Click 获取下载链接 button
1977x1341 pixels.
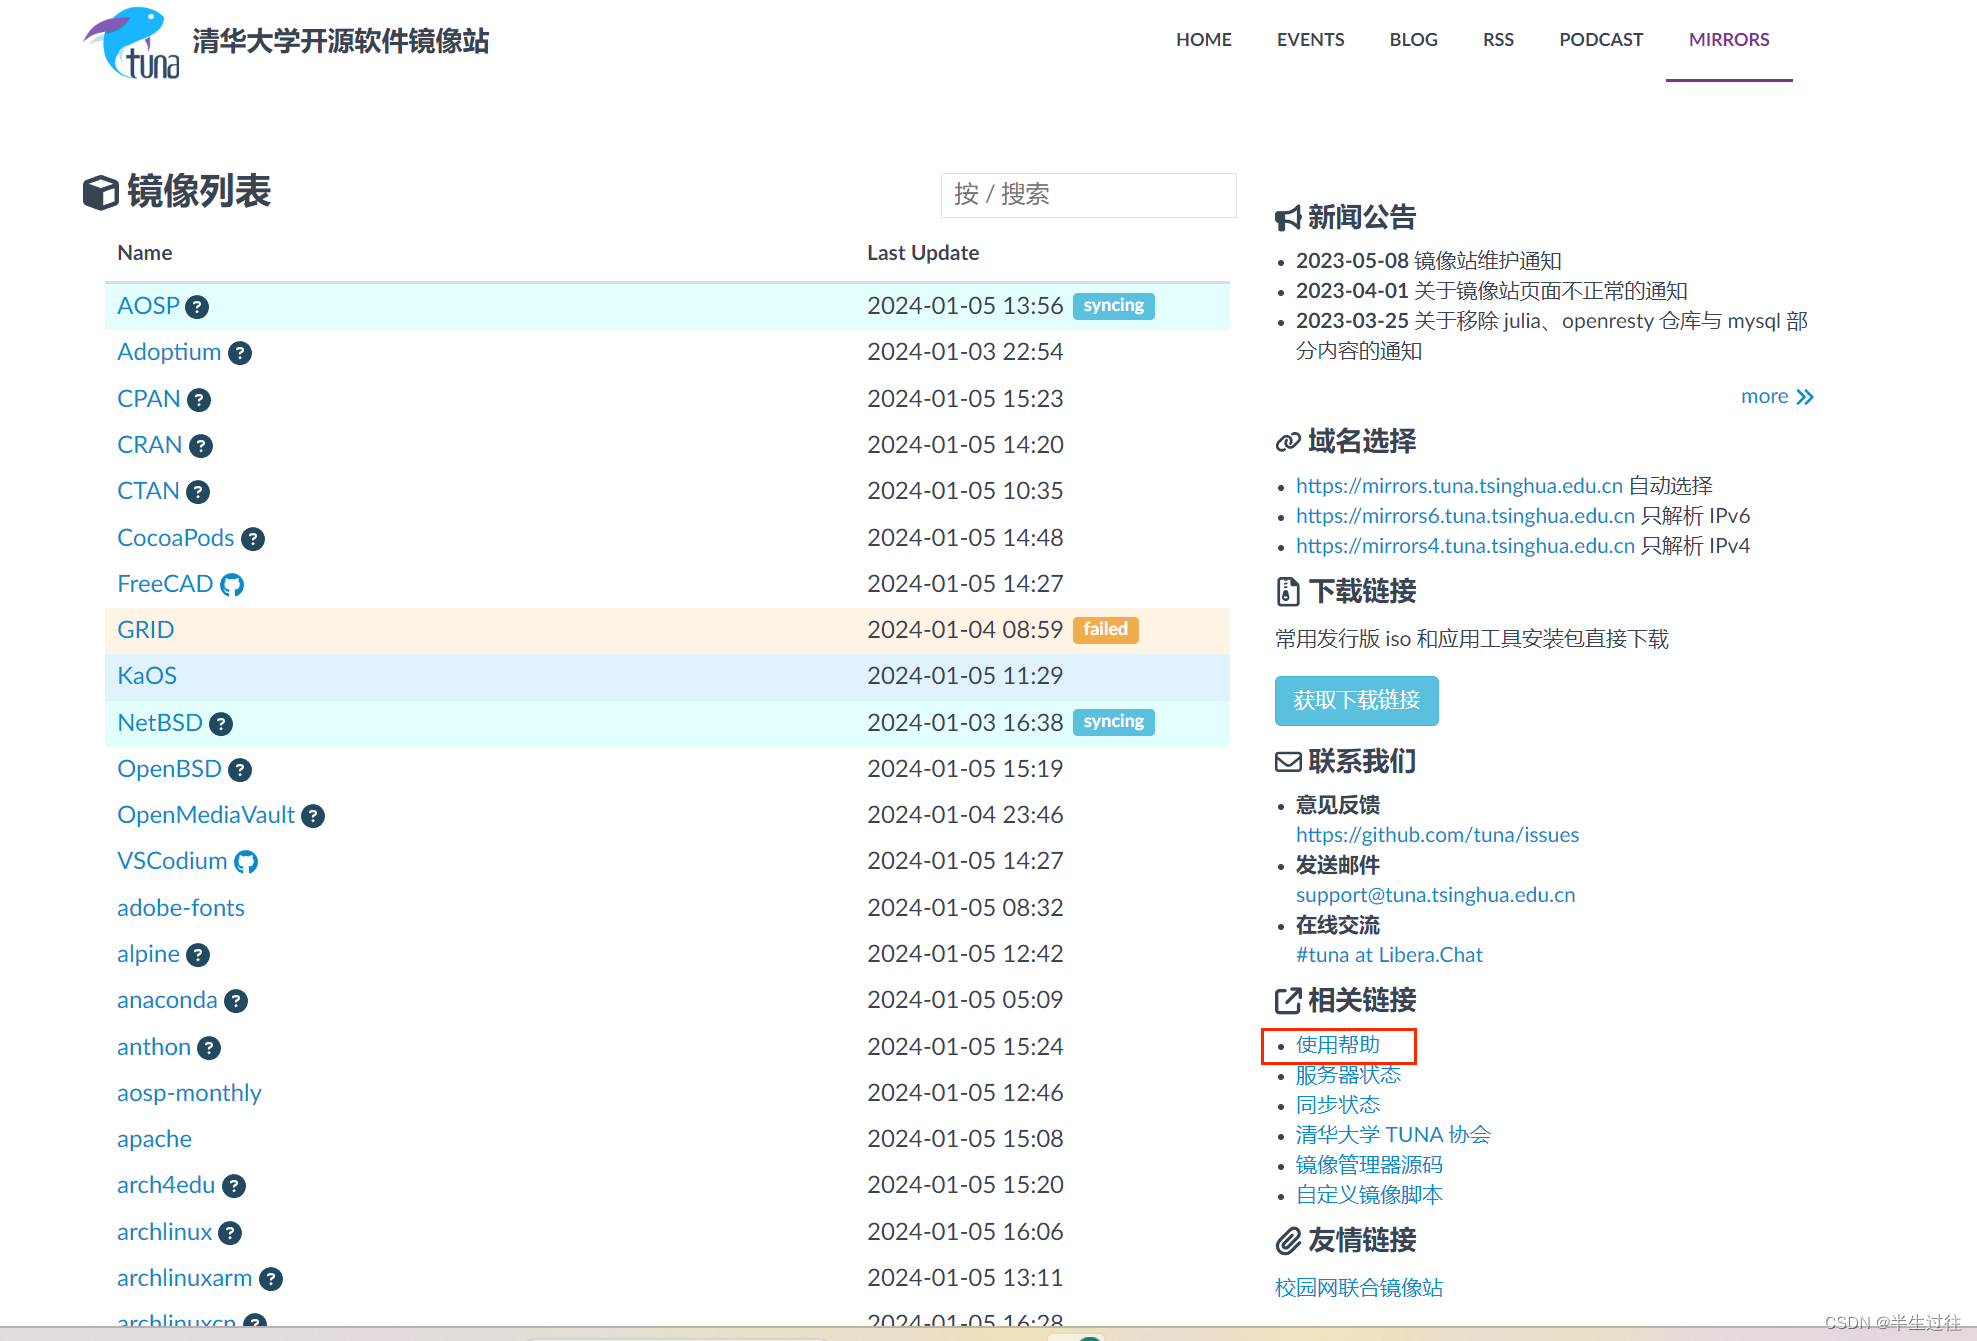point(1354,699)
